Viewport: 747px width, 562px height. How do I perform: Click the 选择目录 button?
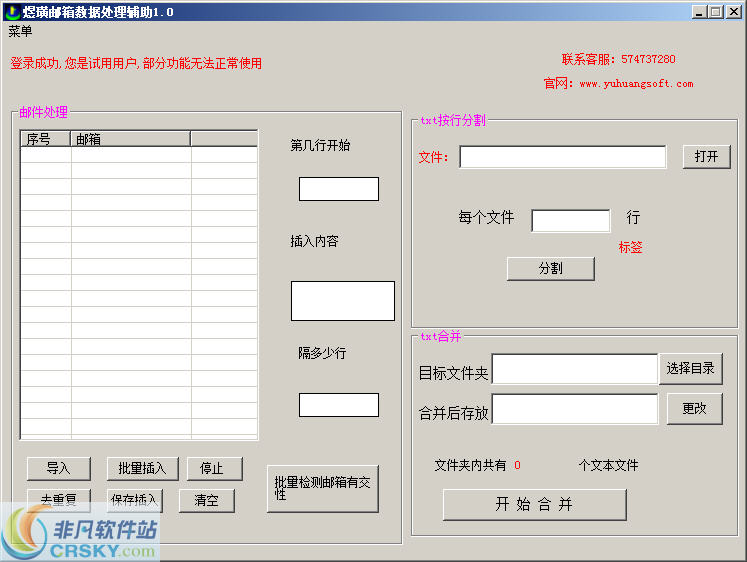pos(691,369)
